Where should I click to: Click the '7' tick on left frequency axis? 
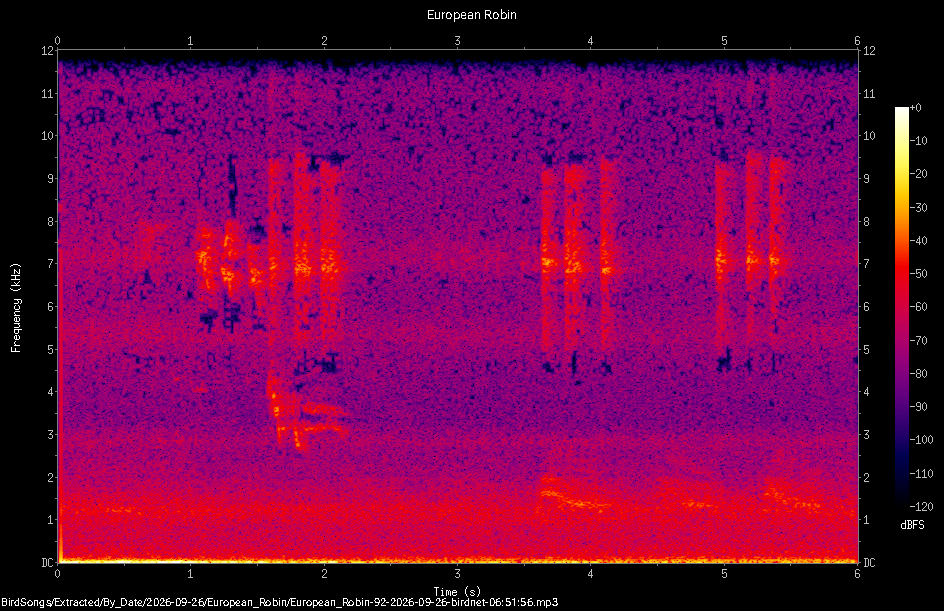click(x=50, y=264)
